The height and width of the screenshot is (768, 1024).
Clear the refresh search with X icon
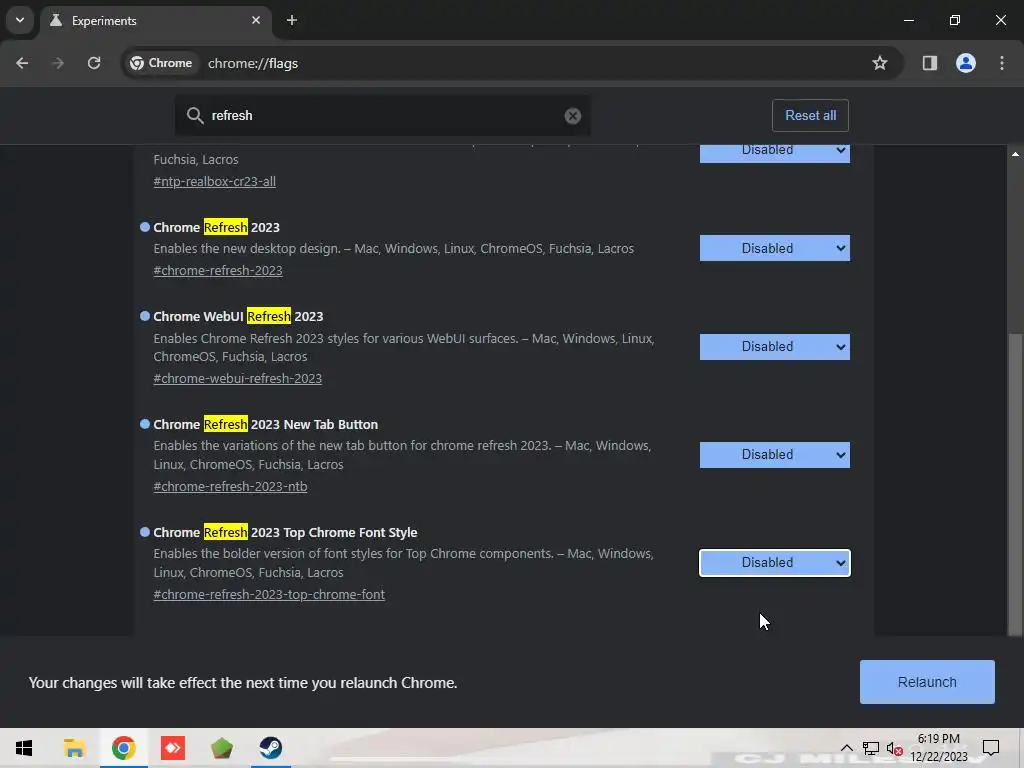point(573,116)
